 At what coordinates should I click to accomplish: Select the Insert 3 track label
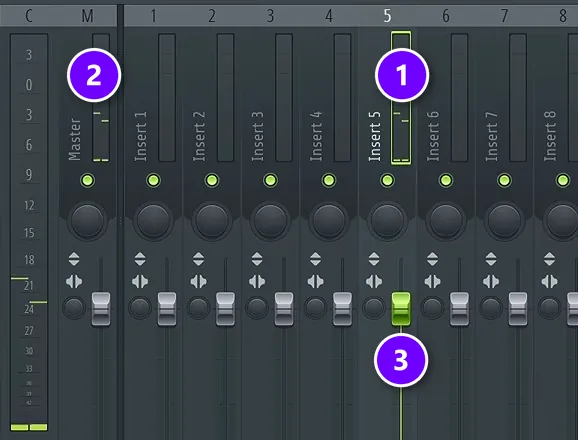257,136
